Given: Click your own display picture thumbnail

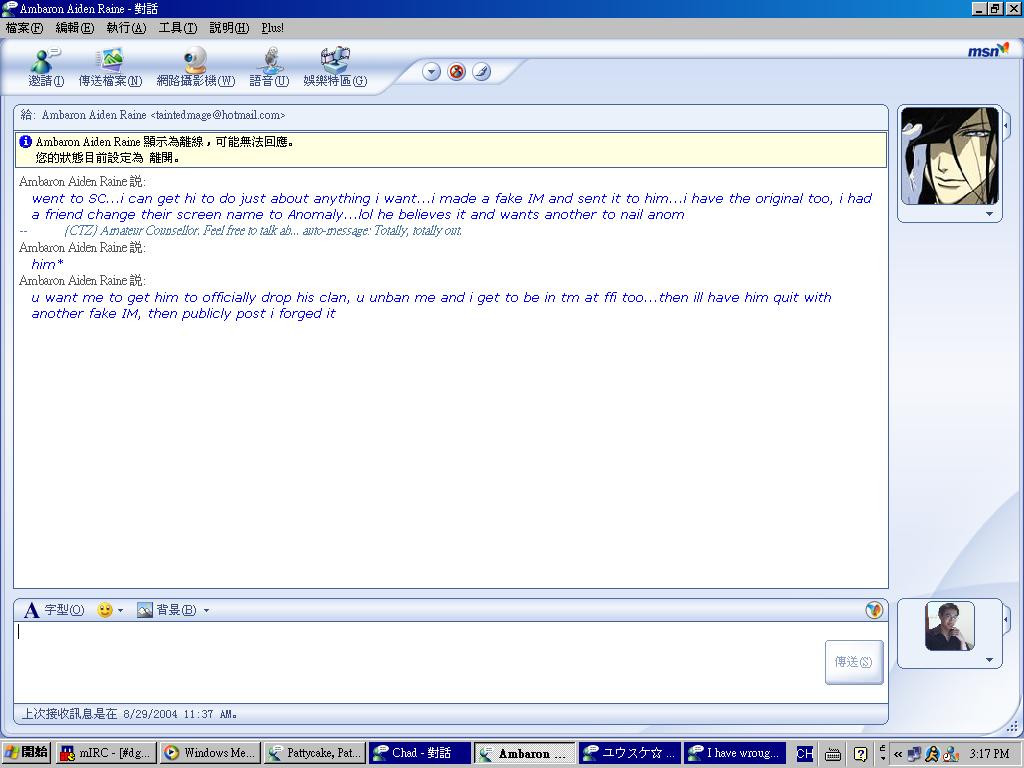Looking at the screenshot, I should coord(950,626).
